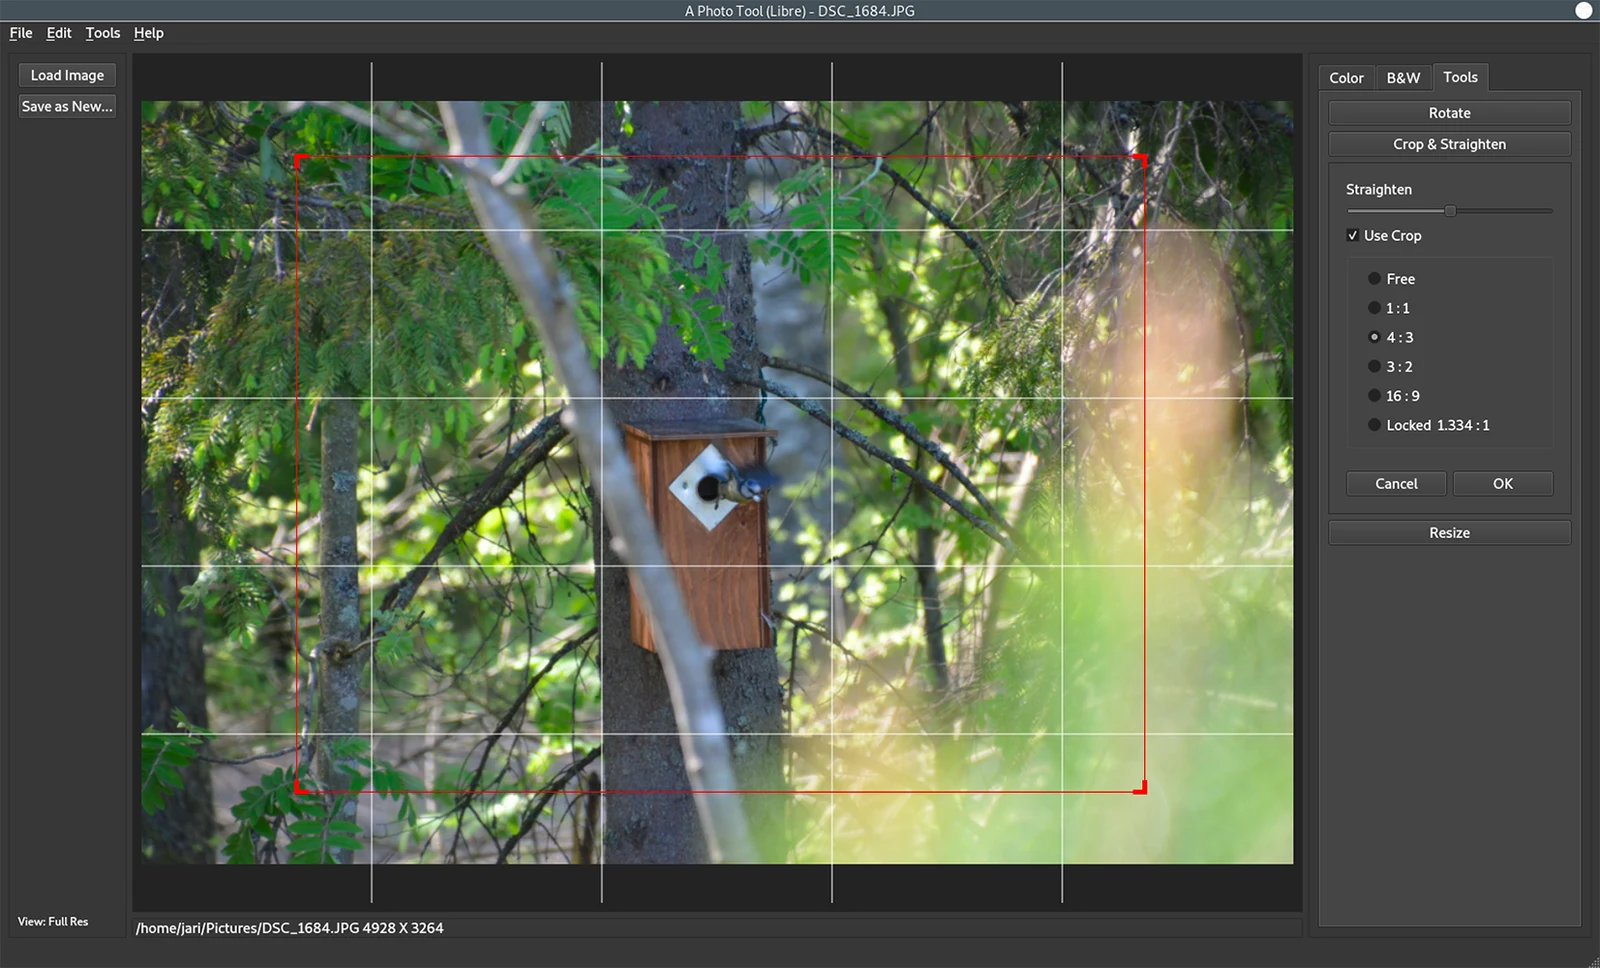
Task: Switch to the B&W tab
Action: [1403, 78]
